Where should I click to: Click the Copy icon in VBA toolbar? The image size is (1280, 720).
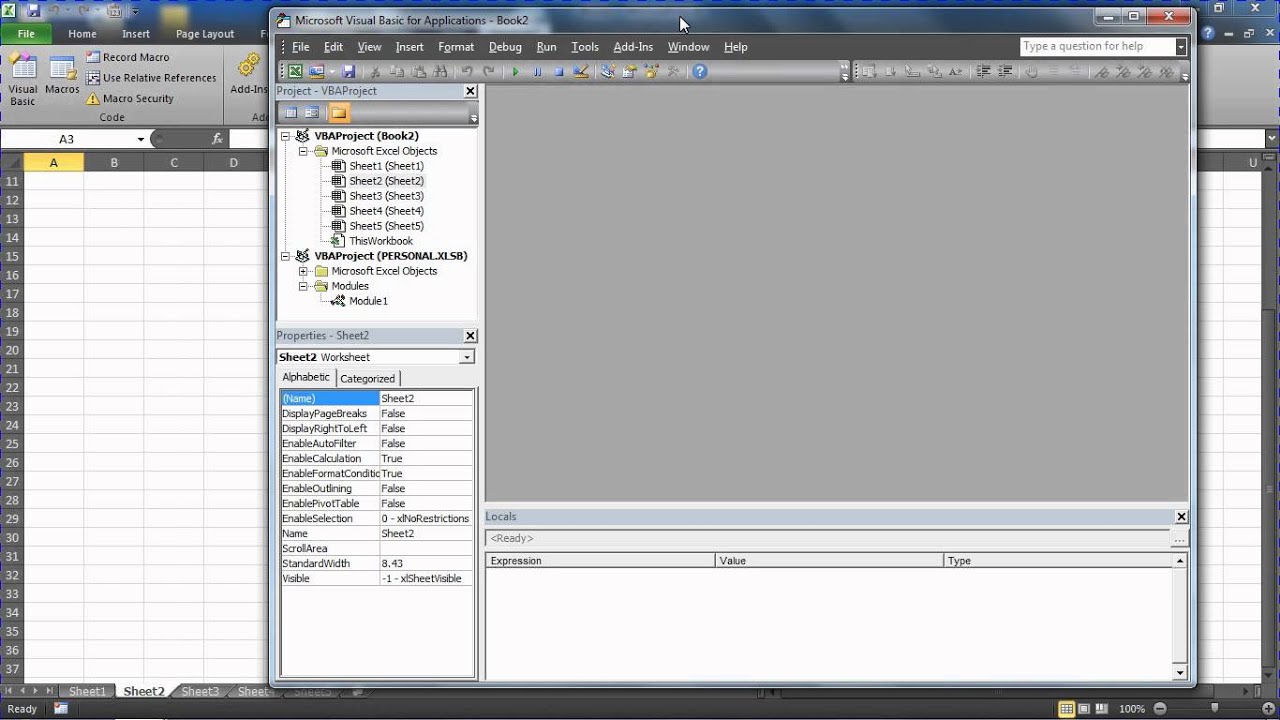397,72
